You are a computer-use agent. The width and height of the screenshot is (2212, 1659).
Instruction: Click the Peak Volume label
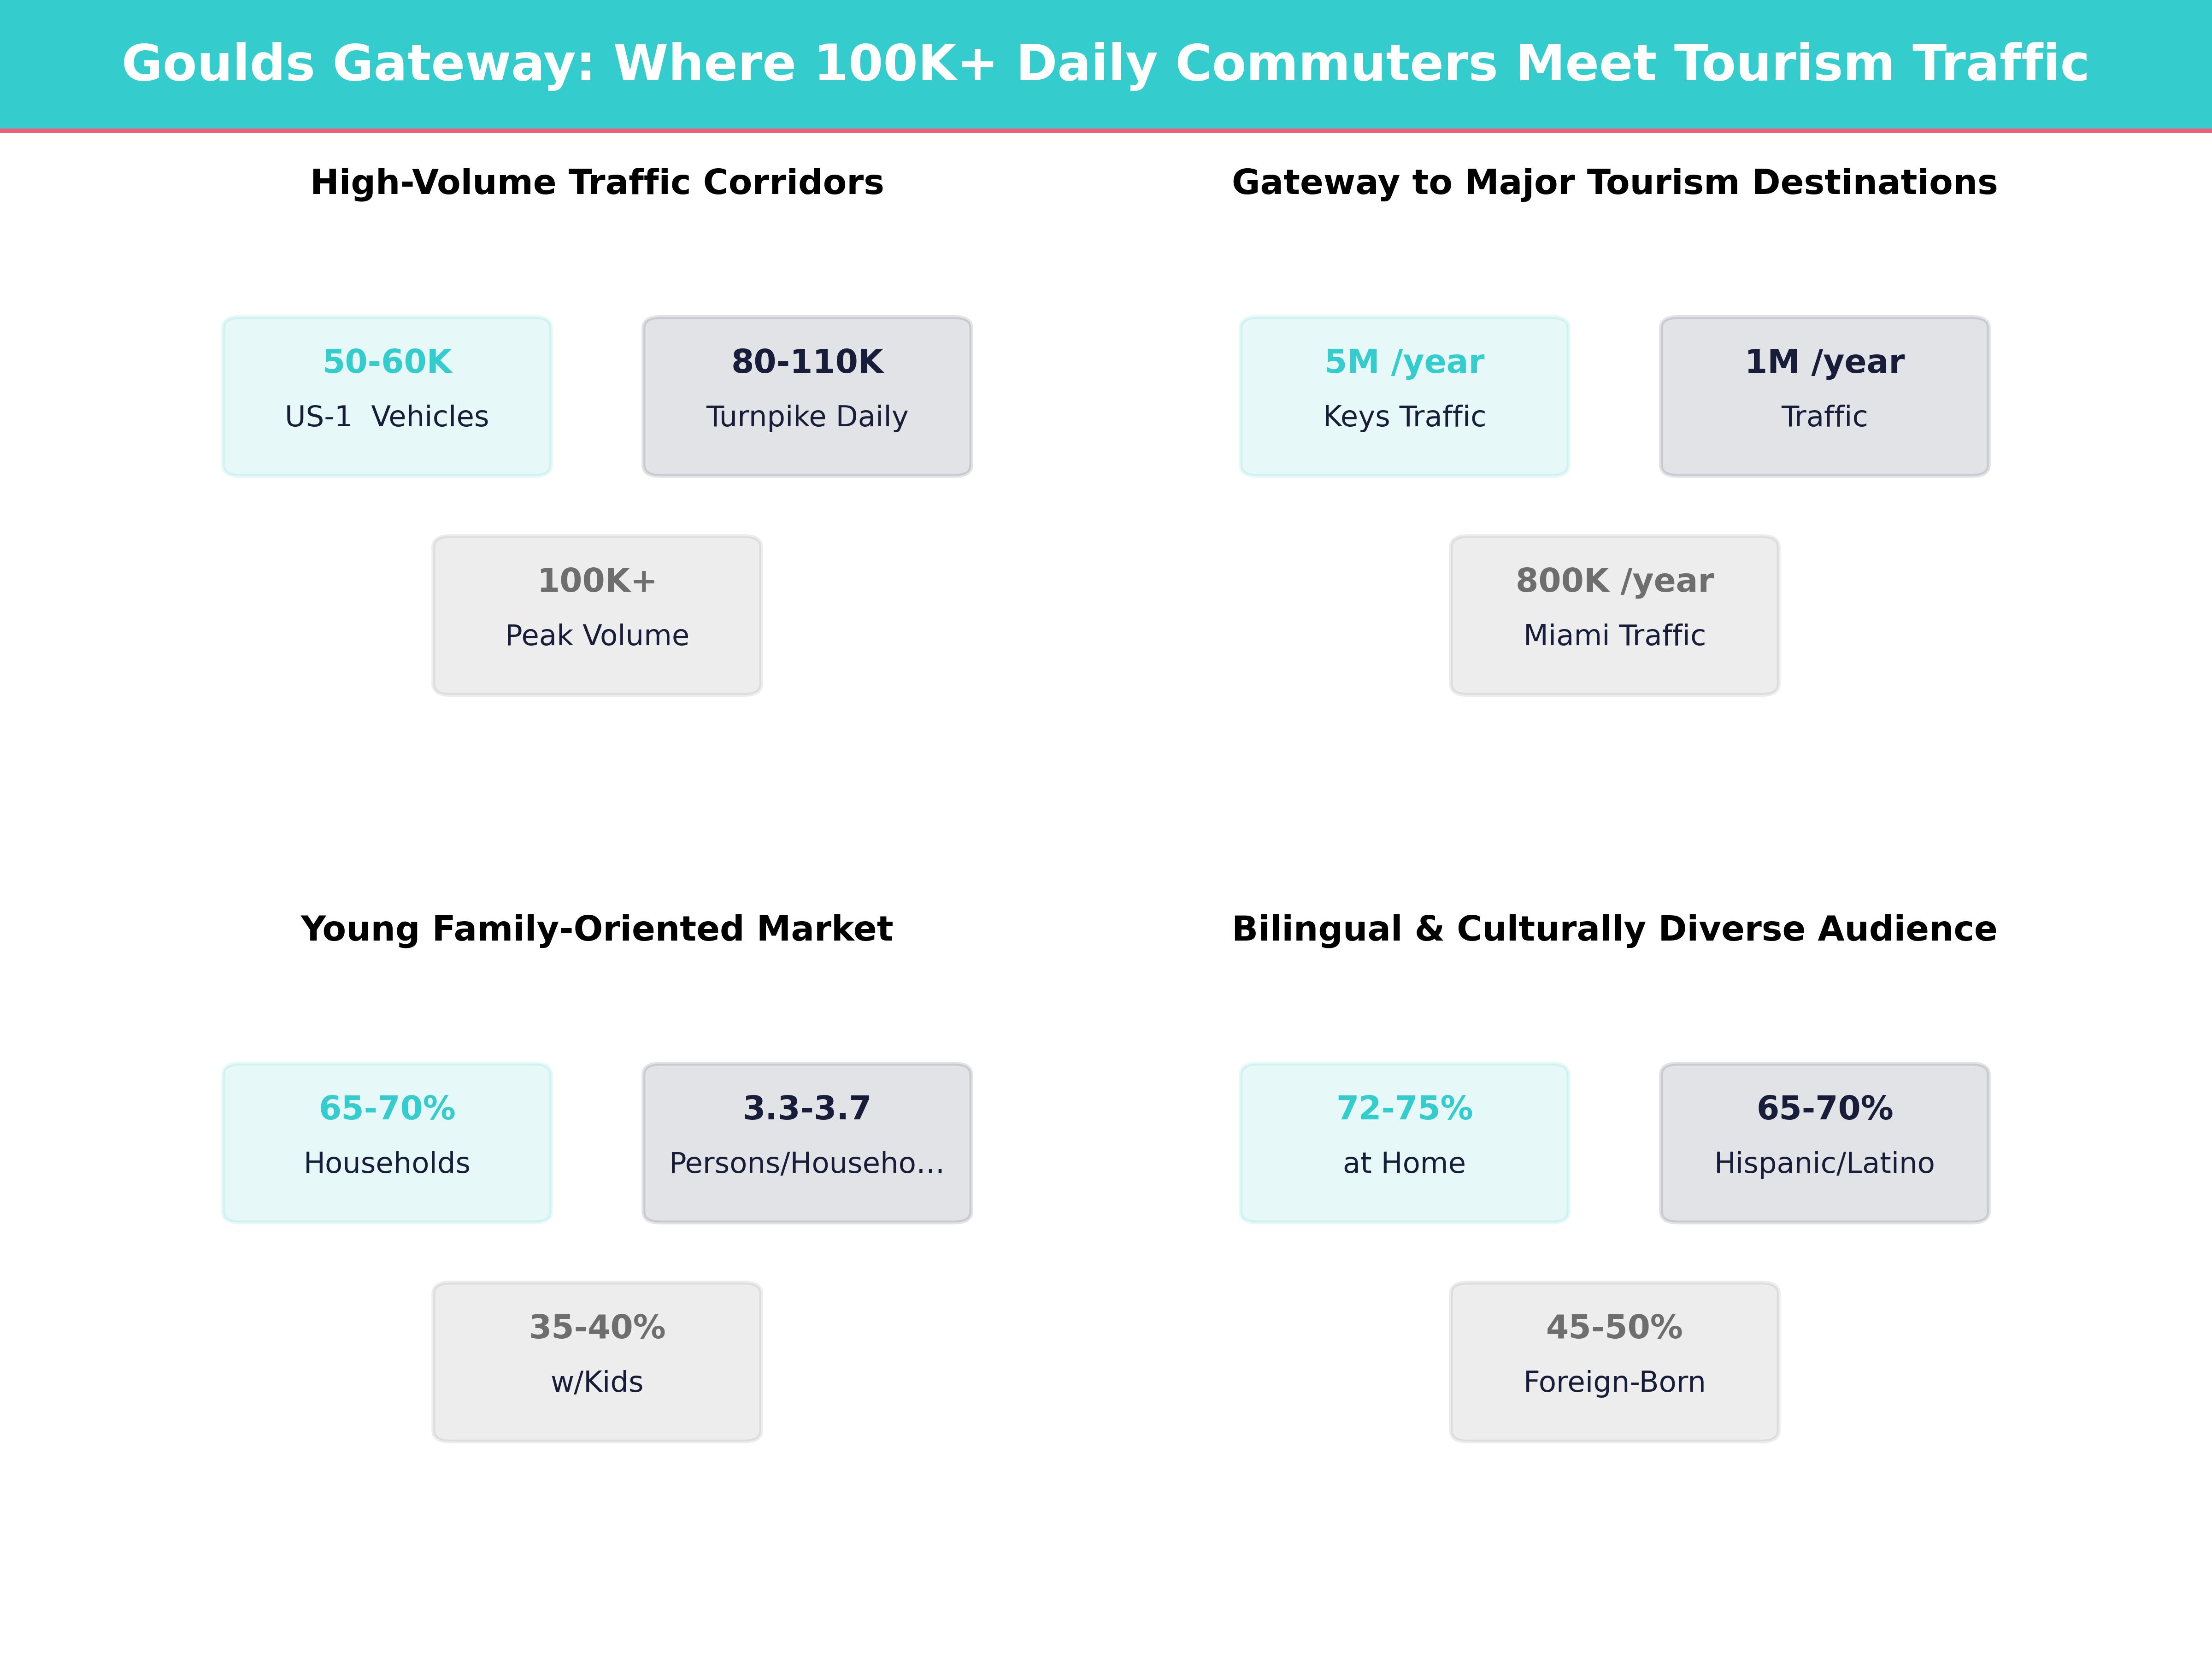(597, 636)
